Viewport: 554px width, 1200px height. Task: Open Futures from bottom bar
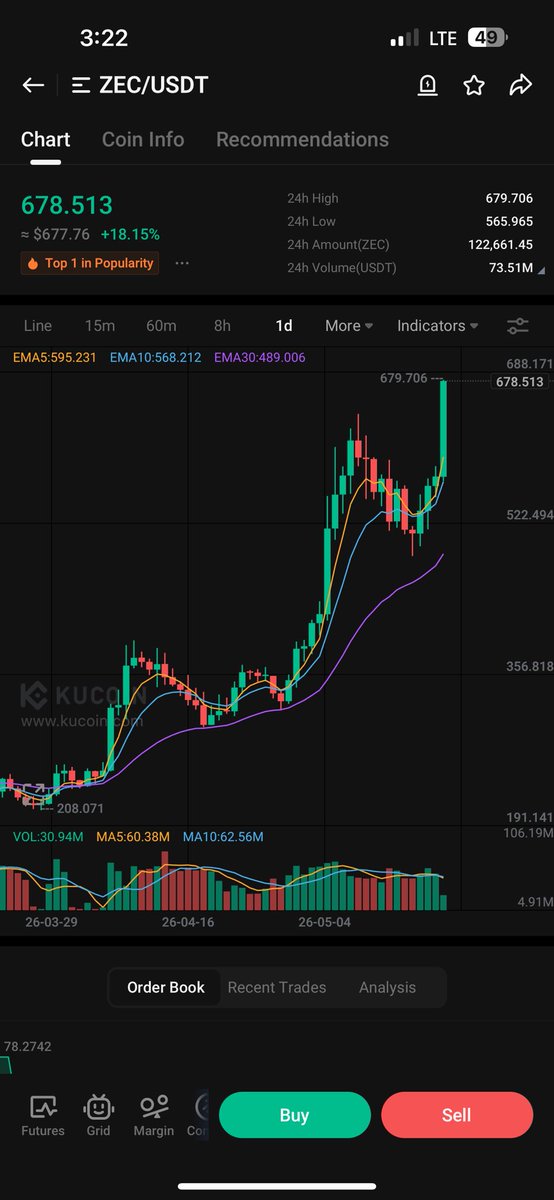coord(43,1115)
